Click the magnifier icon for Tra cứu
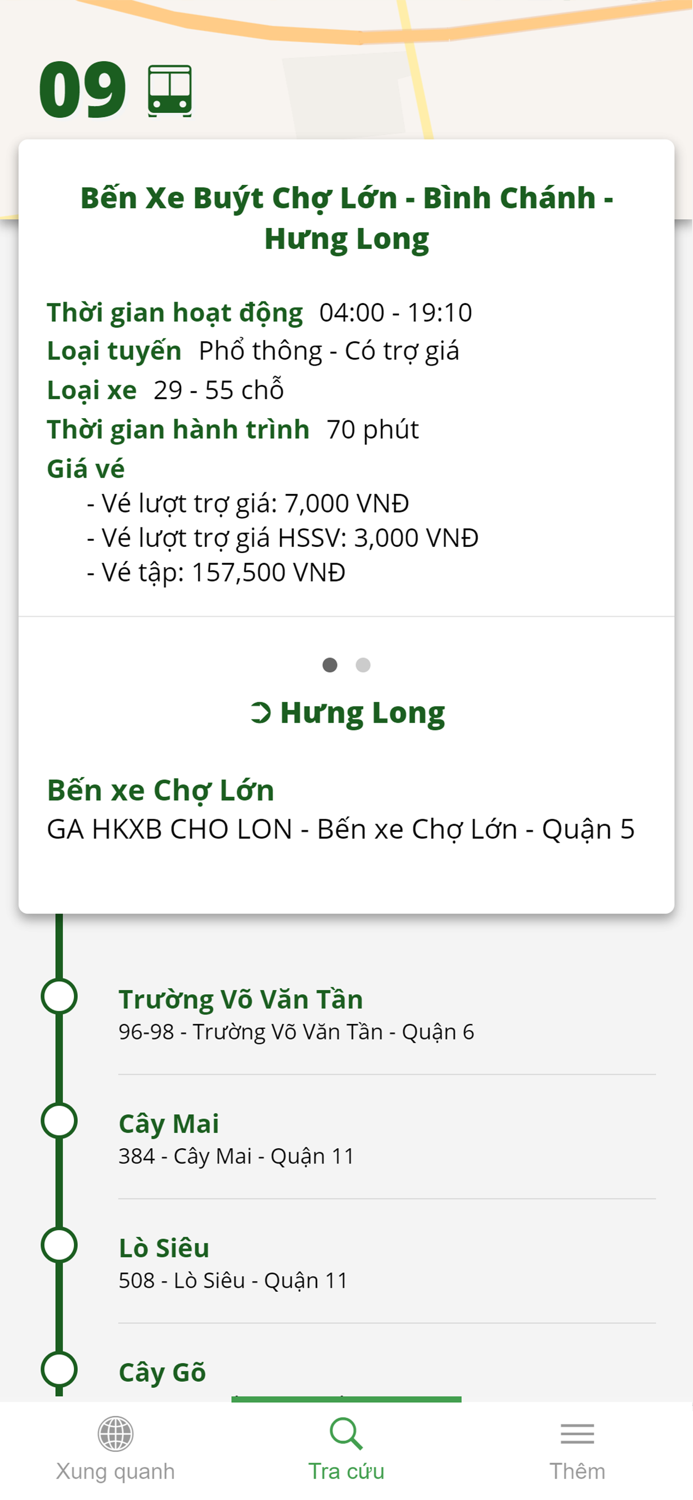The height and width of the screenshot is (1500, 693). pyautogui.click(x=346, y=1433)
